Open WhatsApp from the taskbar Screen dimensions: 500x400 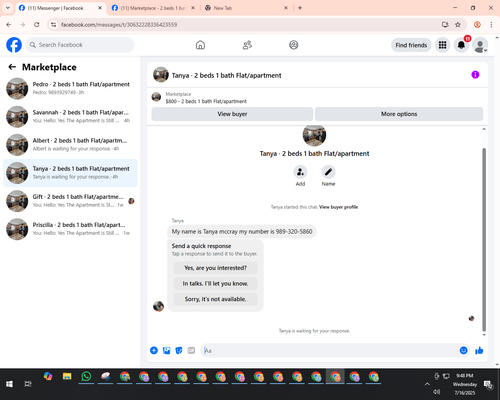coord(86,377)
